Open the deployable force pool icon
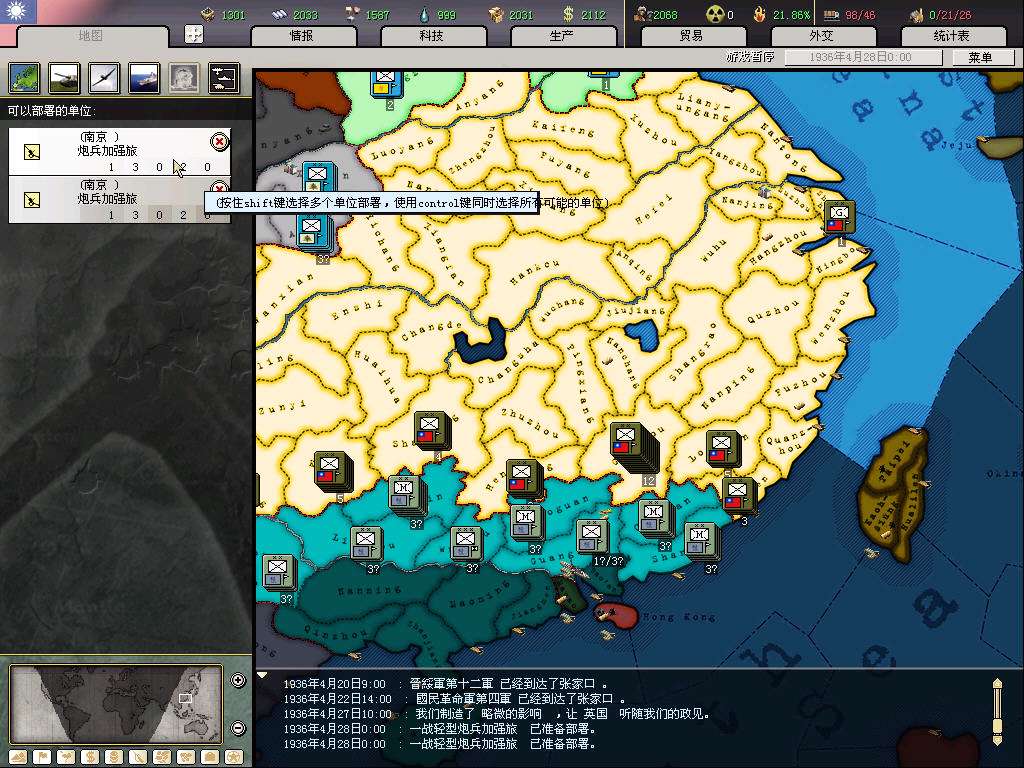This screenshot has width=1024, height=768. click(223, 78)
